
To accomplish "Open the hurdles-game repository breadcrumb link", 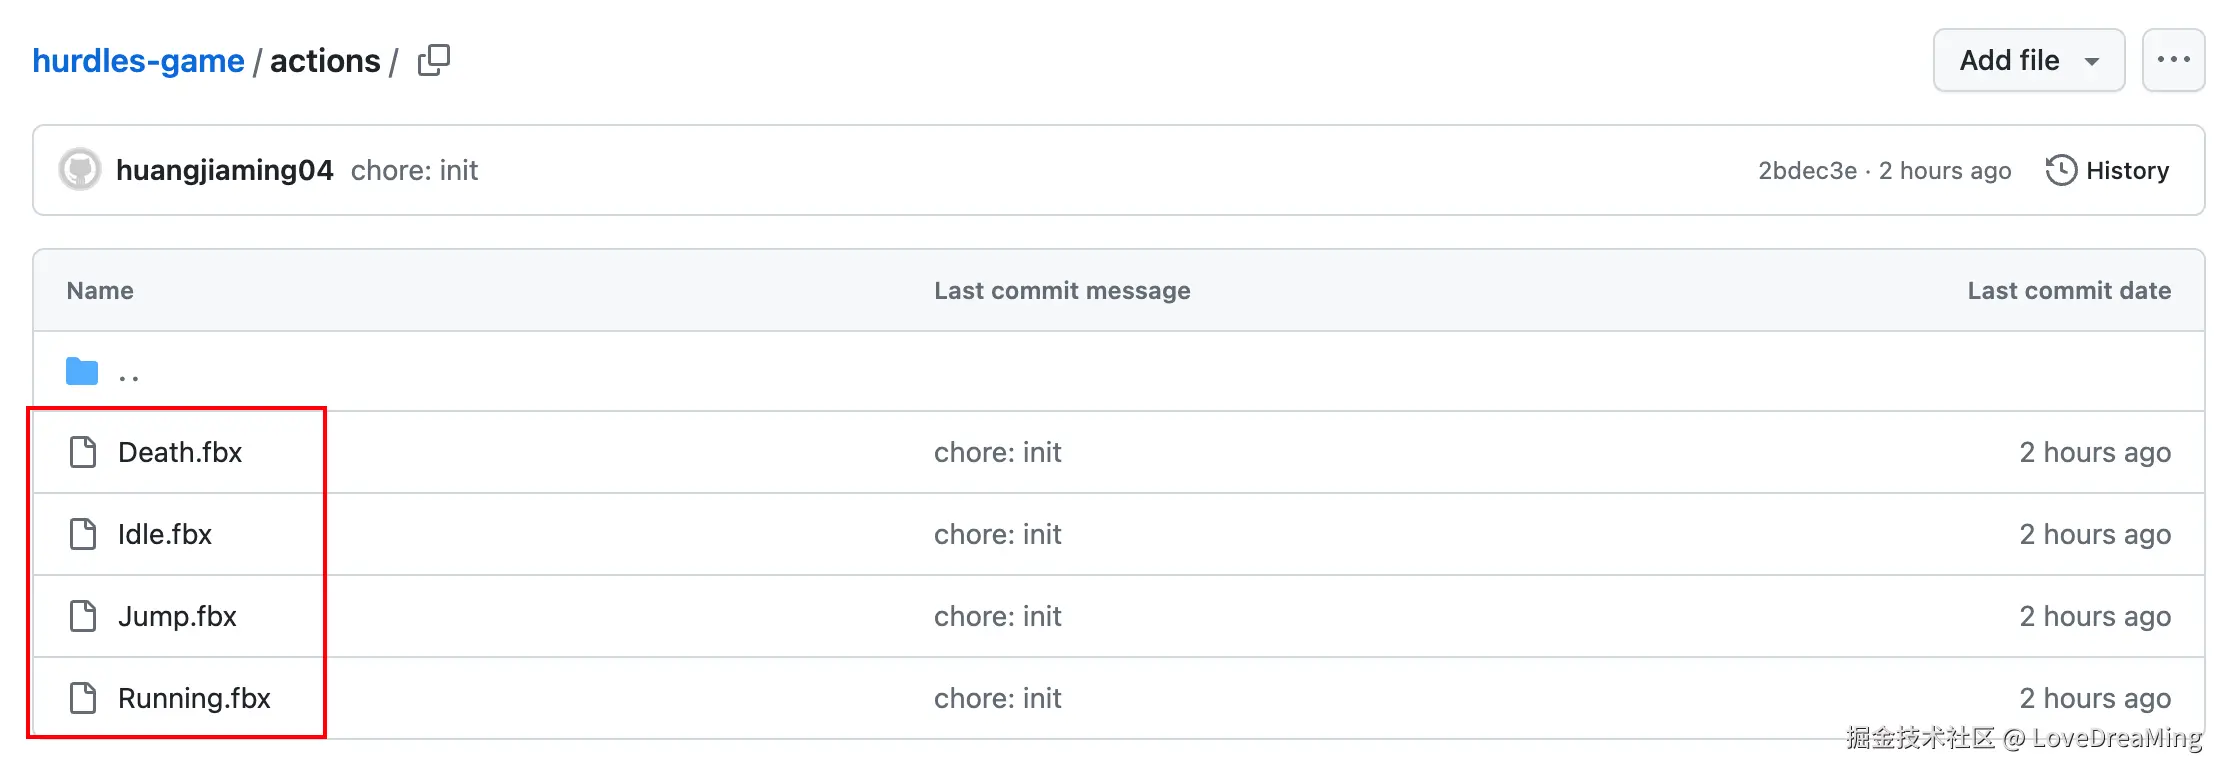I will [138, 61].
